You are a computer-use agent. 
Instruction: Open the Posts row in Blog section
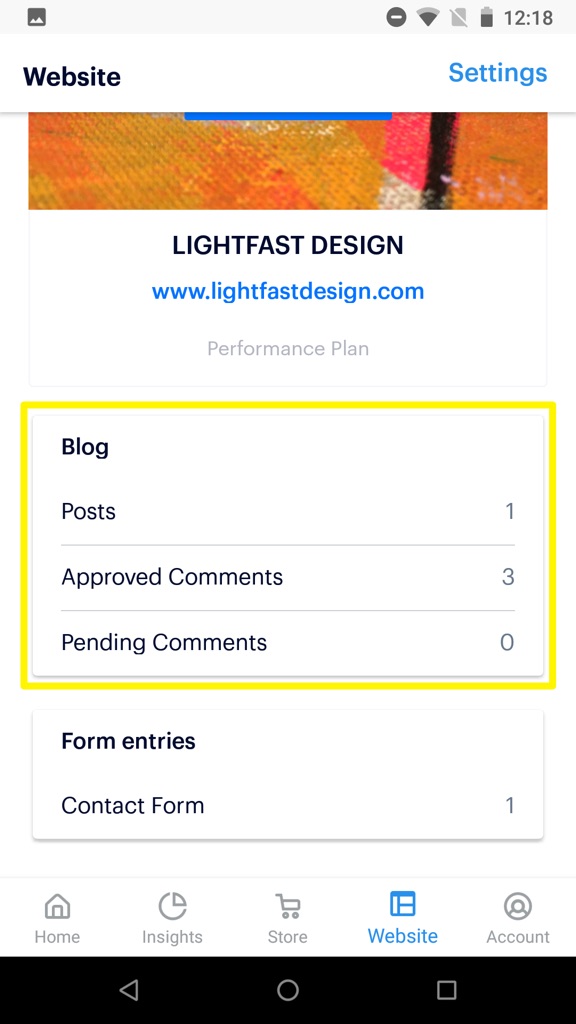pyautogui.click(x=287, y=511)
